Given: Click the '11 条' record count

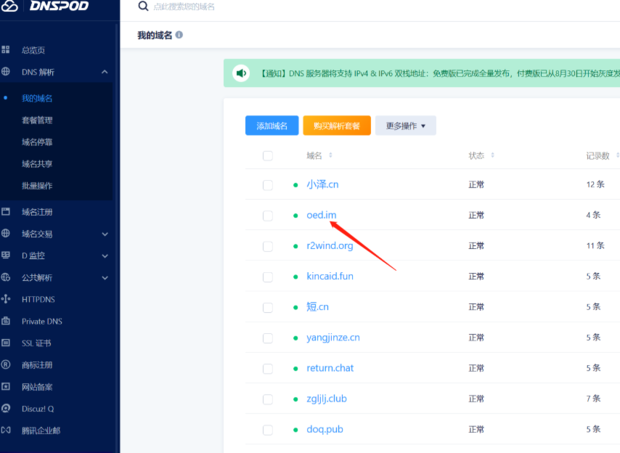Looking at the screenshot, I should pos(595,245).
